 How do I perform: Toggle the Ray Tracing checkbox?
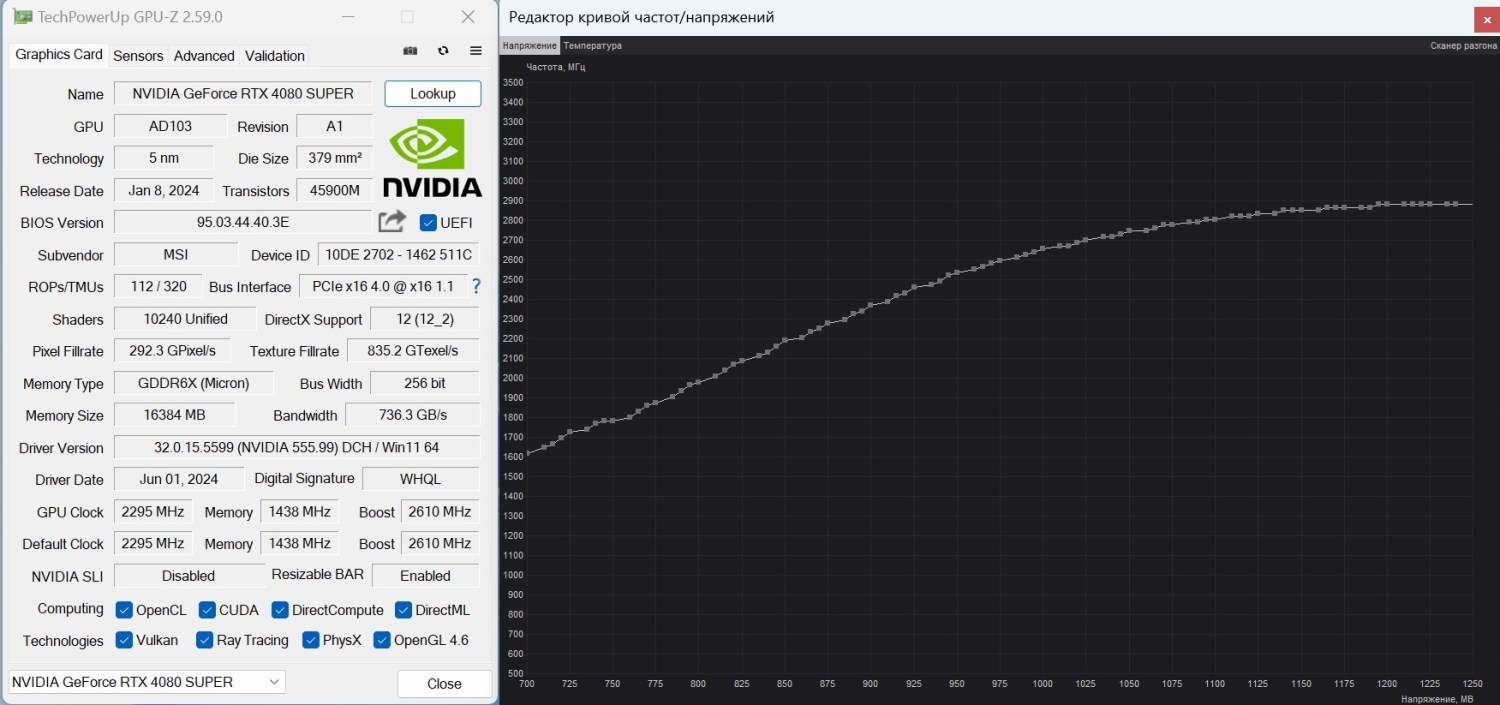point(205,639)
